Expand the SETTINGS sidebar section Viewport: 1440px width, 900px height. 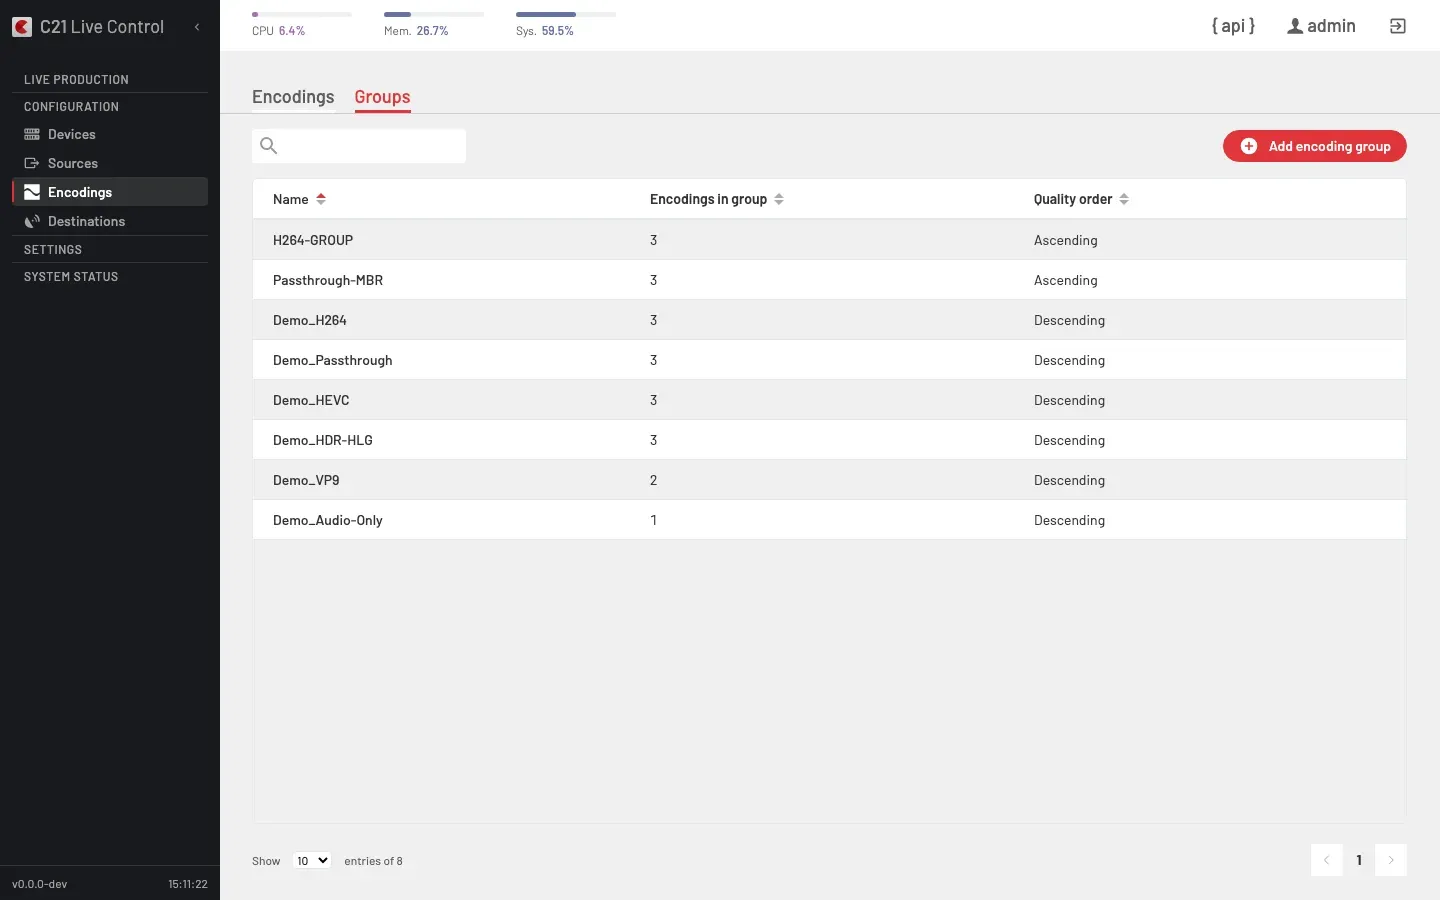coord(53,249)
